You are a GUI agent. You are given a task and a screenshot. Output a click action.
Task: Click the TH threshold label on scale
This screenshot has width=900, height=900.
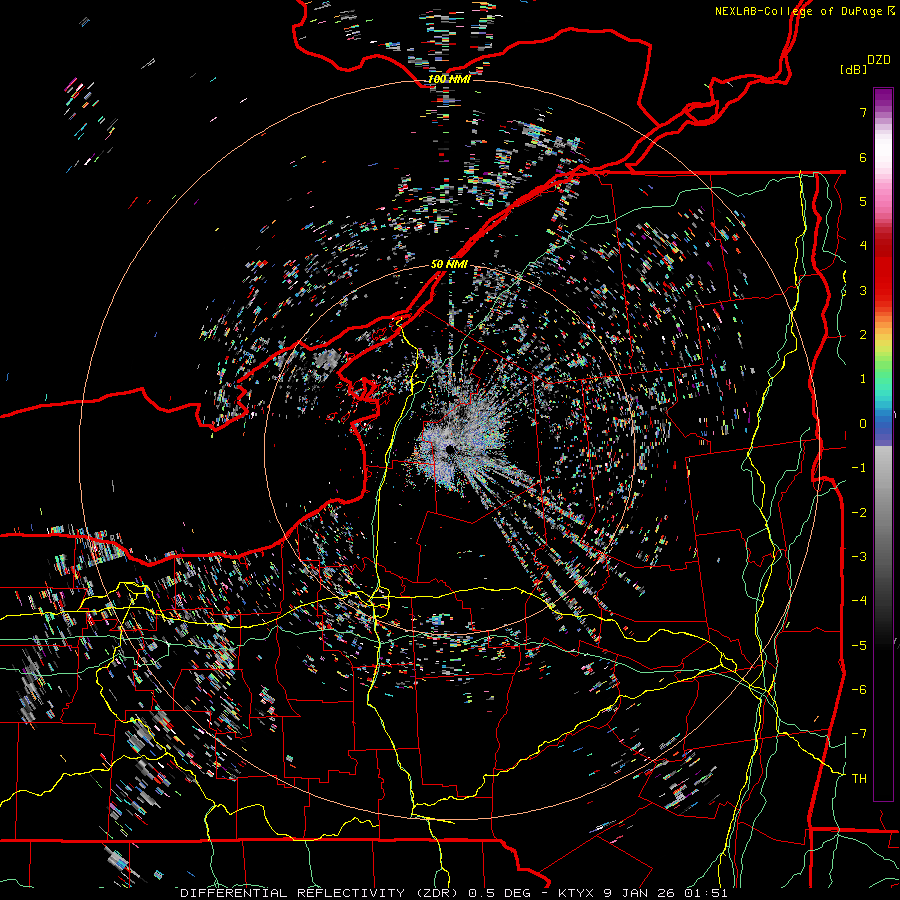coord(859,779)
